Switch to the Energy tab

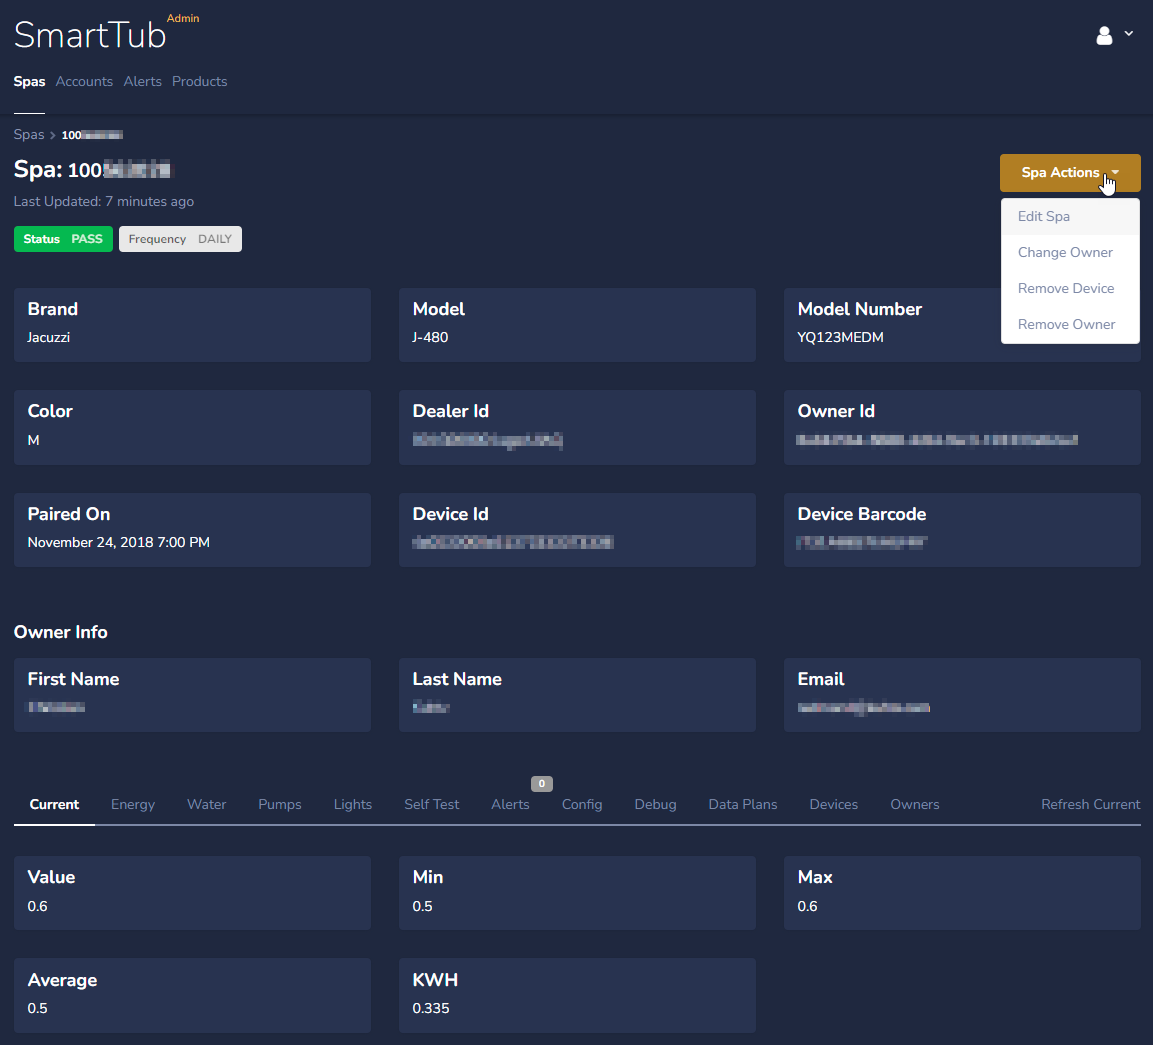[133, 805]
